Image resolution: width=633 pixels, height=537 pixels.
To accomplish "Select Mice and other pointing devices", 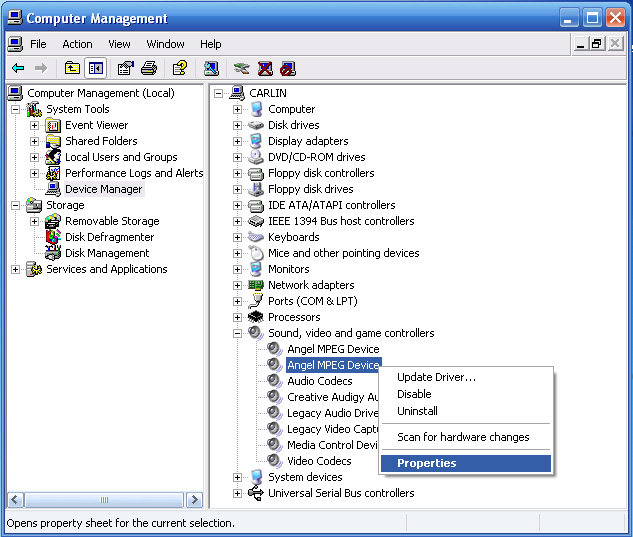I will point(344,253).
